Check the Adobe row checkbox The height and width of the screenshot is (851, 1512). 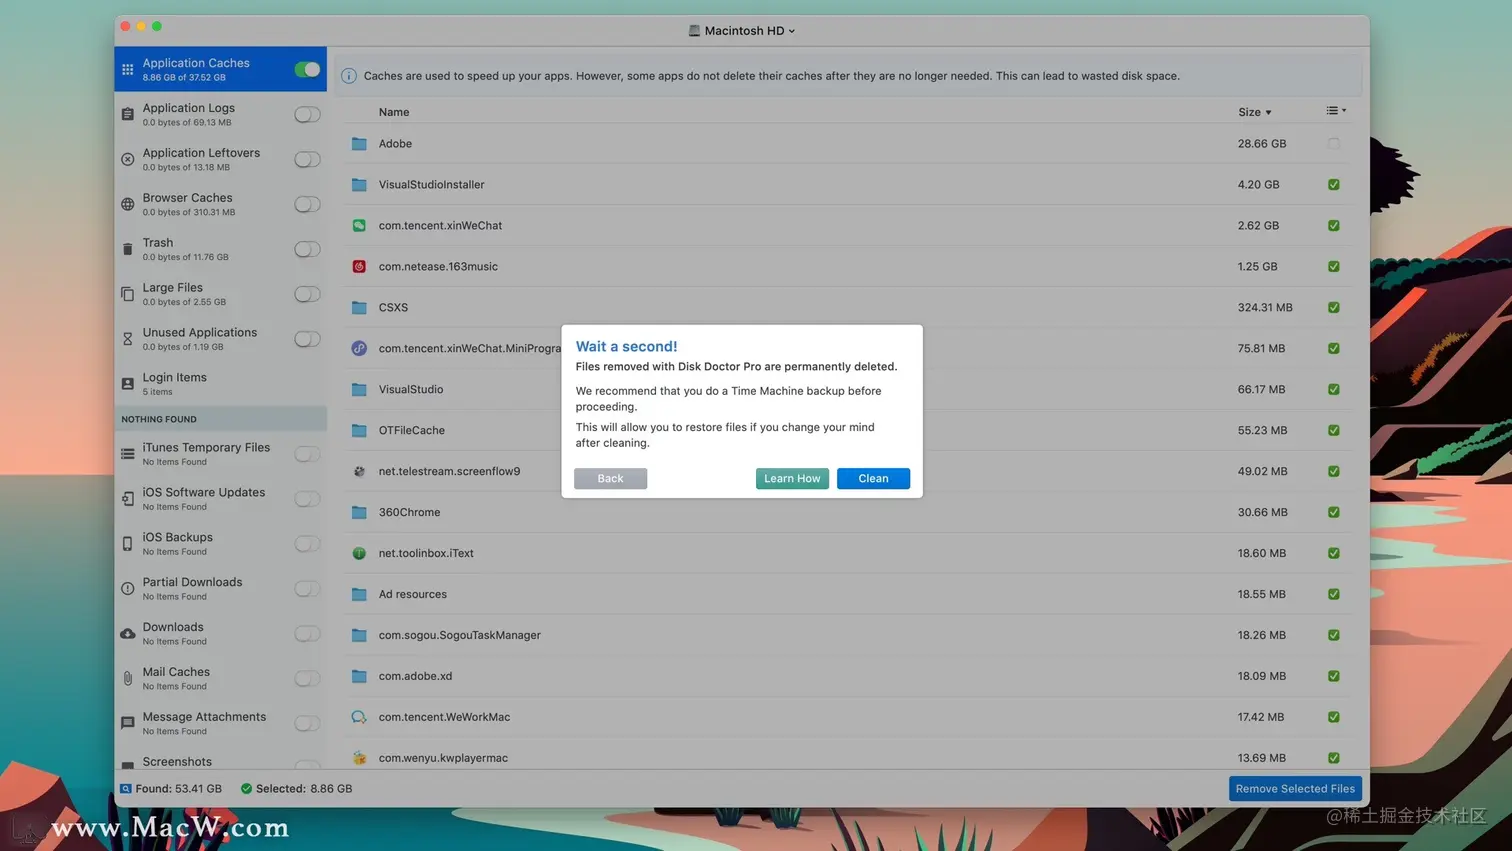1334,144
